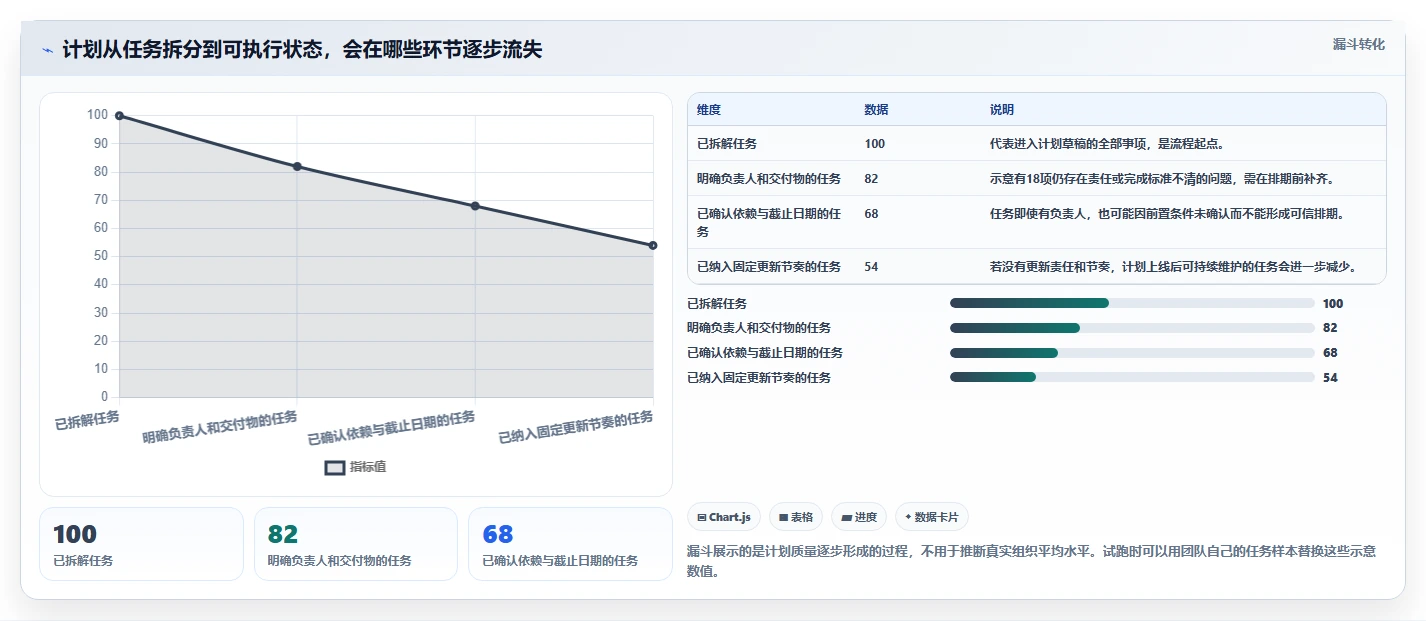Click the 进度 chip
Viewport: 1426px width, 621px height.
[x=859, y=517]
